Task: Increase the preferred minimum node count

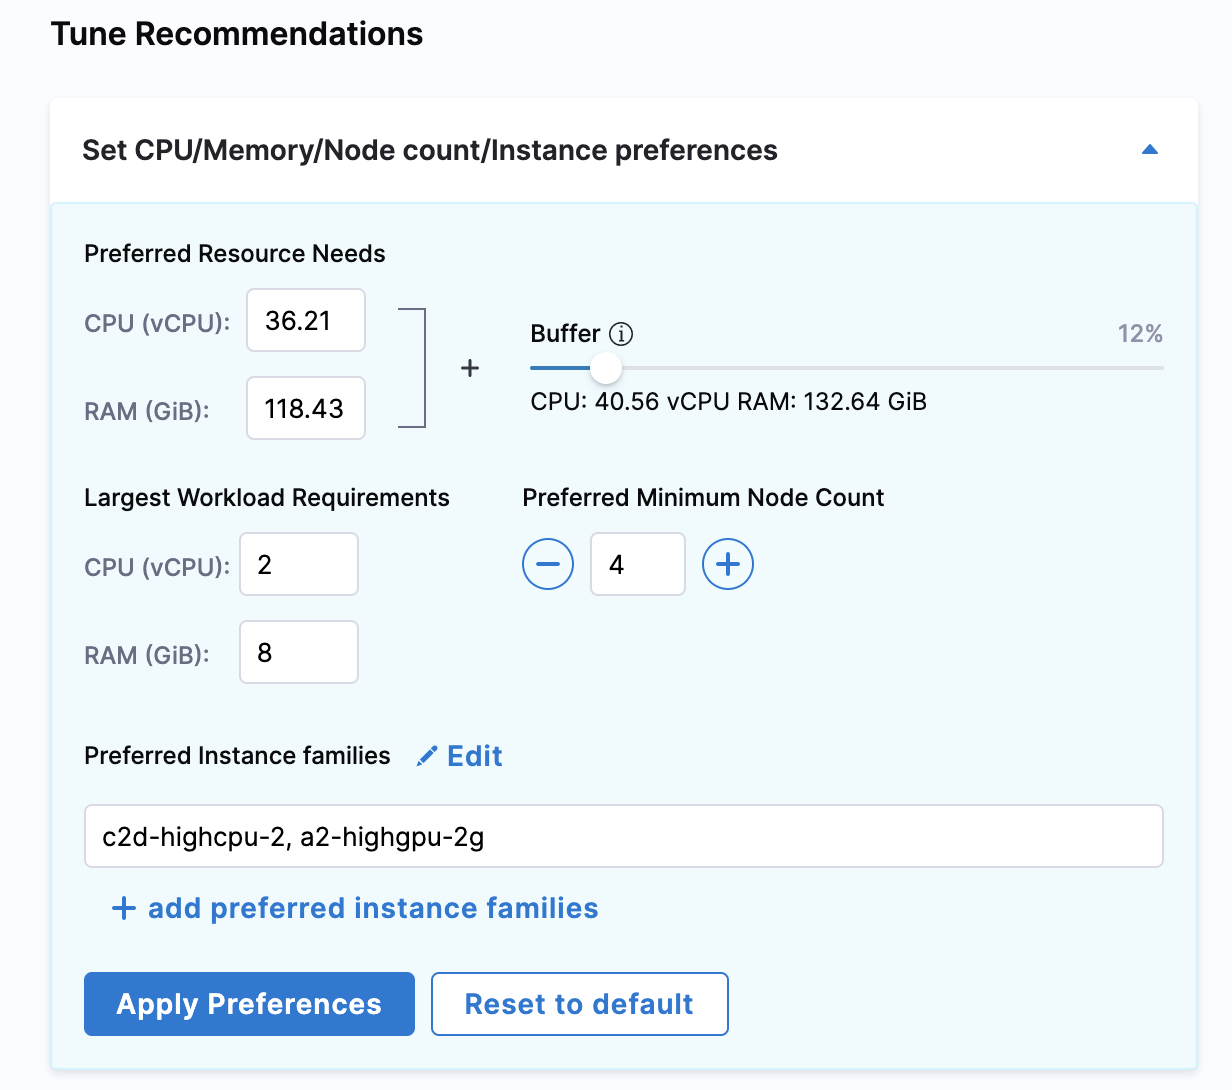Action: pyautogui.click(x=728, y=564)
